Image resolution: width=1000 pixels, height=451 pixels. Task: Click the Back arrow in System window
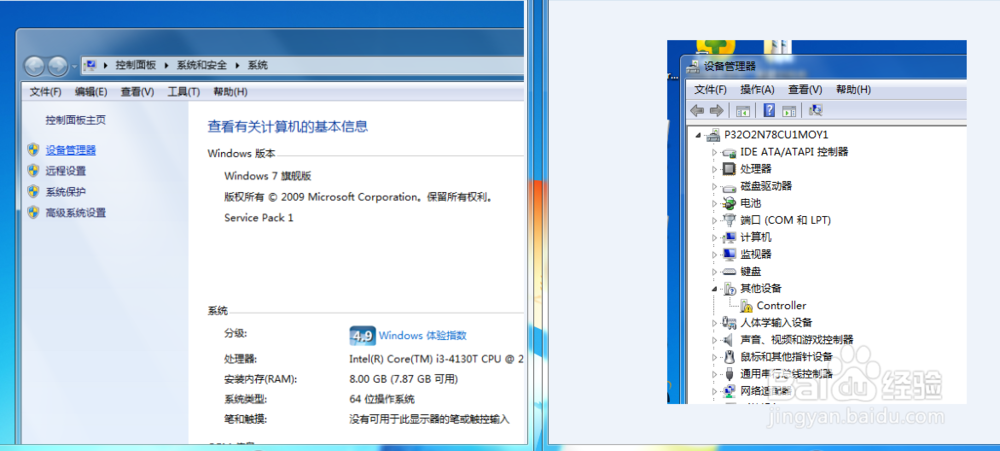[x=34, y=65]
